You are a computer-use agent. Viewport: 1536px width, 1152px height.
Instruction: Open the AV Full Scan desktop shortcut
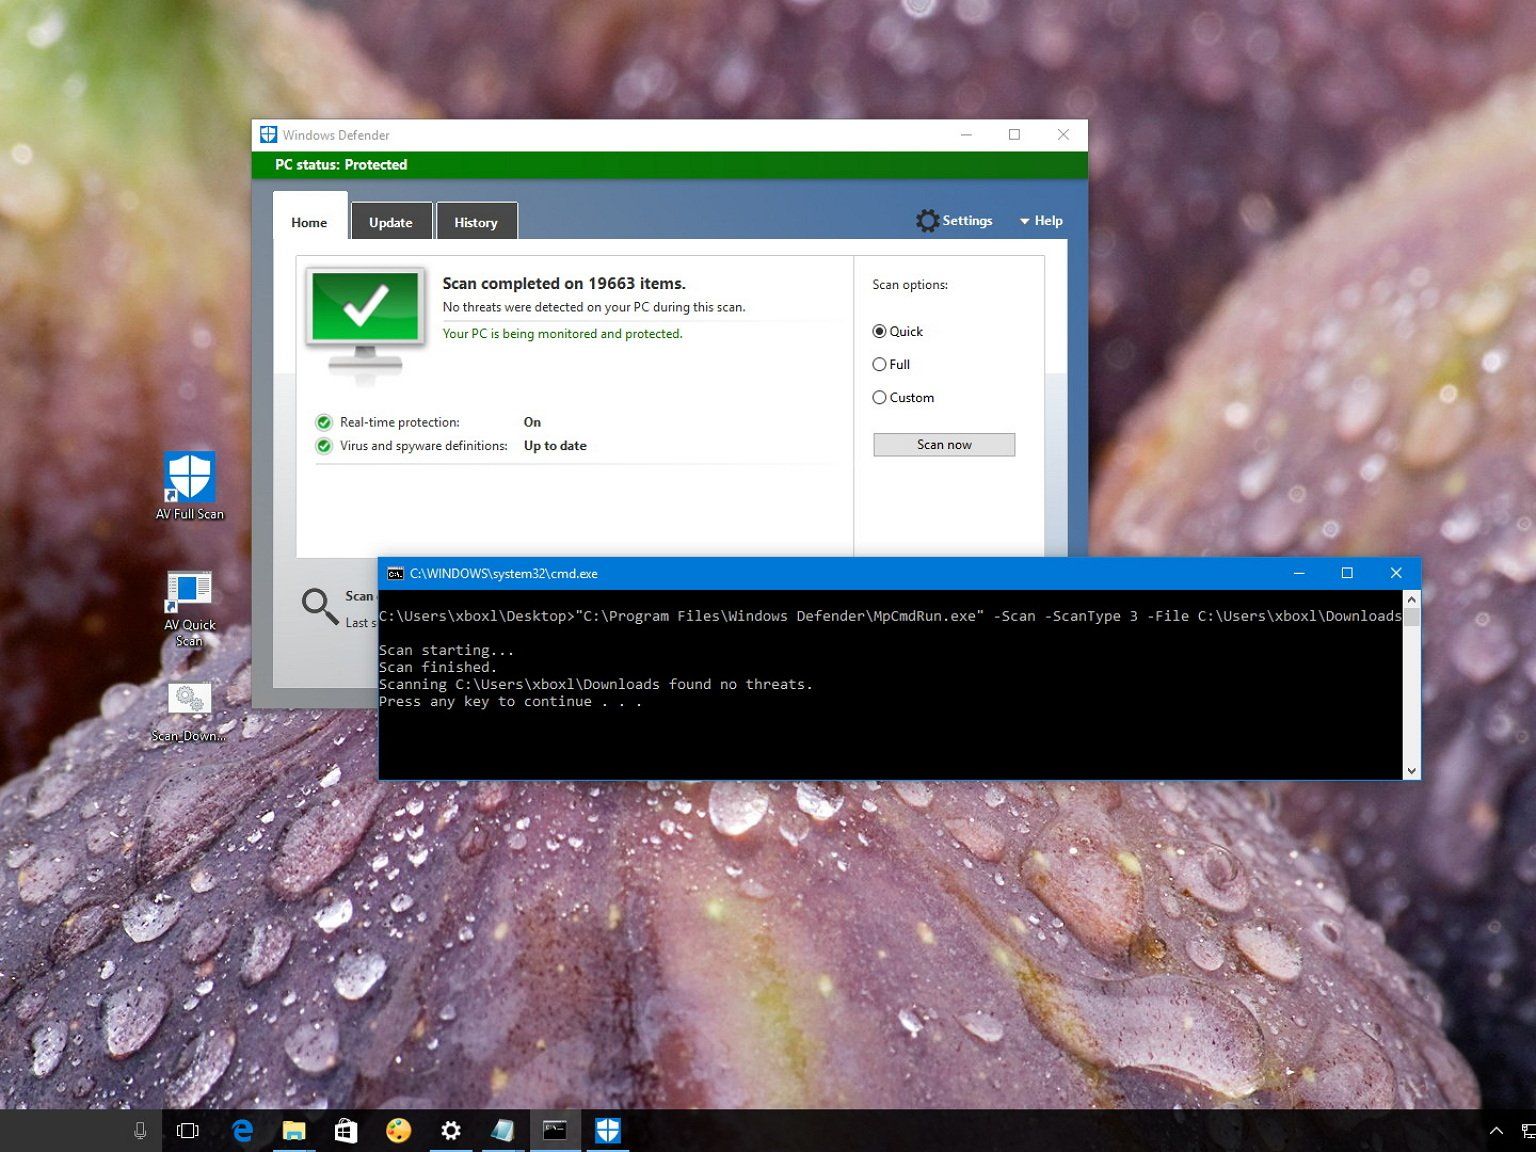tap(189, 479)
